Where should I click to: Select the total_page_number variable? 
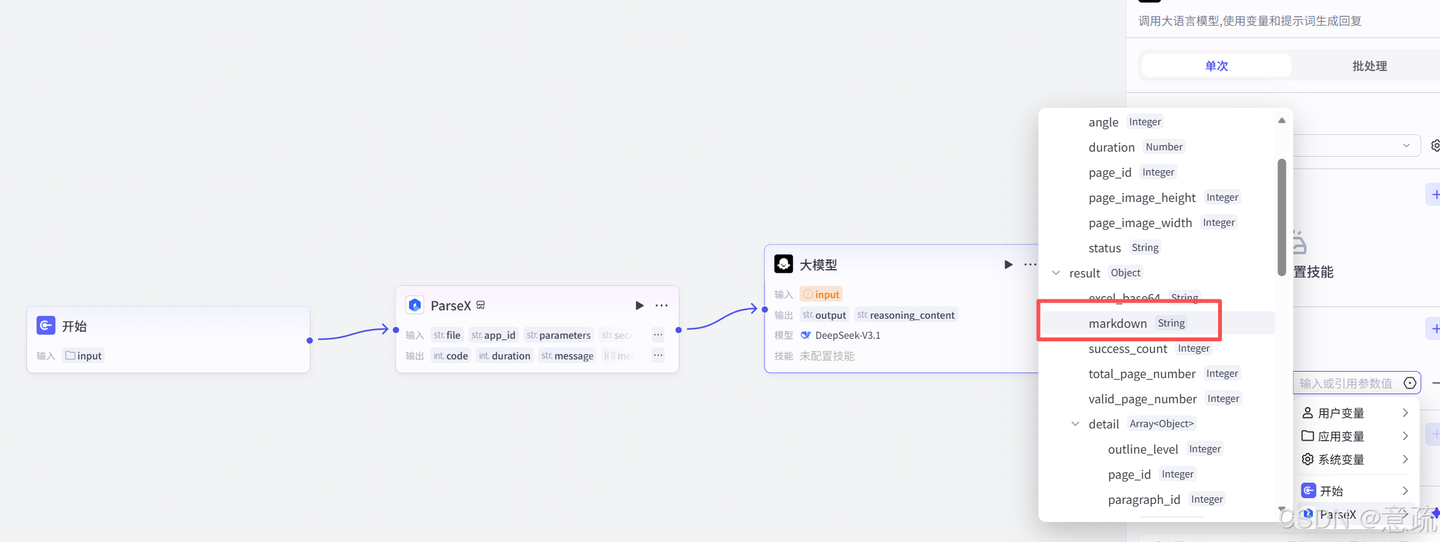pyautogui.click(x=1142, y=374)
